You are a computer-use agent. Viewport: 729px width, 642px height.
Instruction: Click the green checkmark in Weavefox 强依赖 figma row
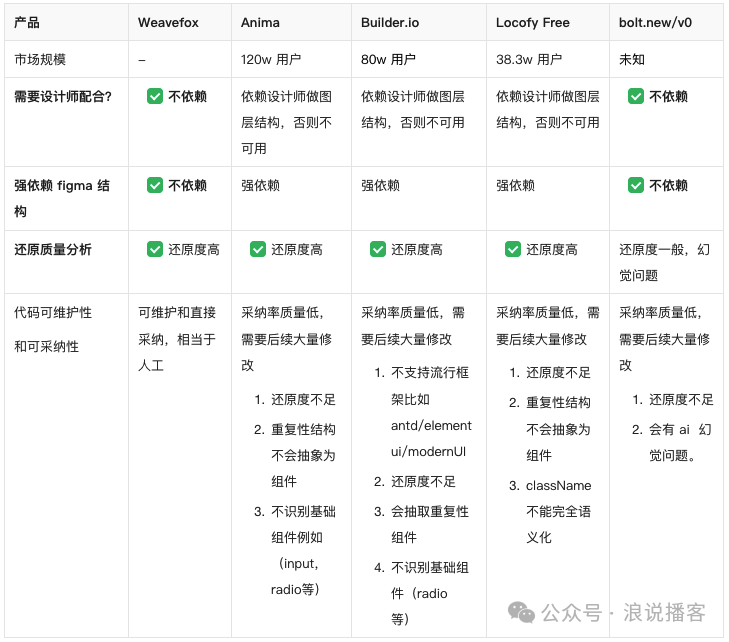tap(155, 185)
